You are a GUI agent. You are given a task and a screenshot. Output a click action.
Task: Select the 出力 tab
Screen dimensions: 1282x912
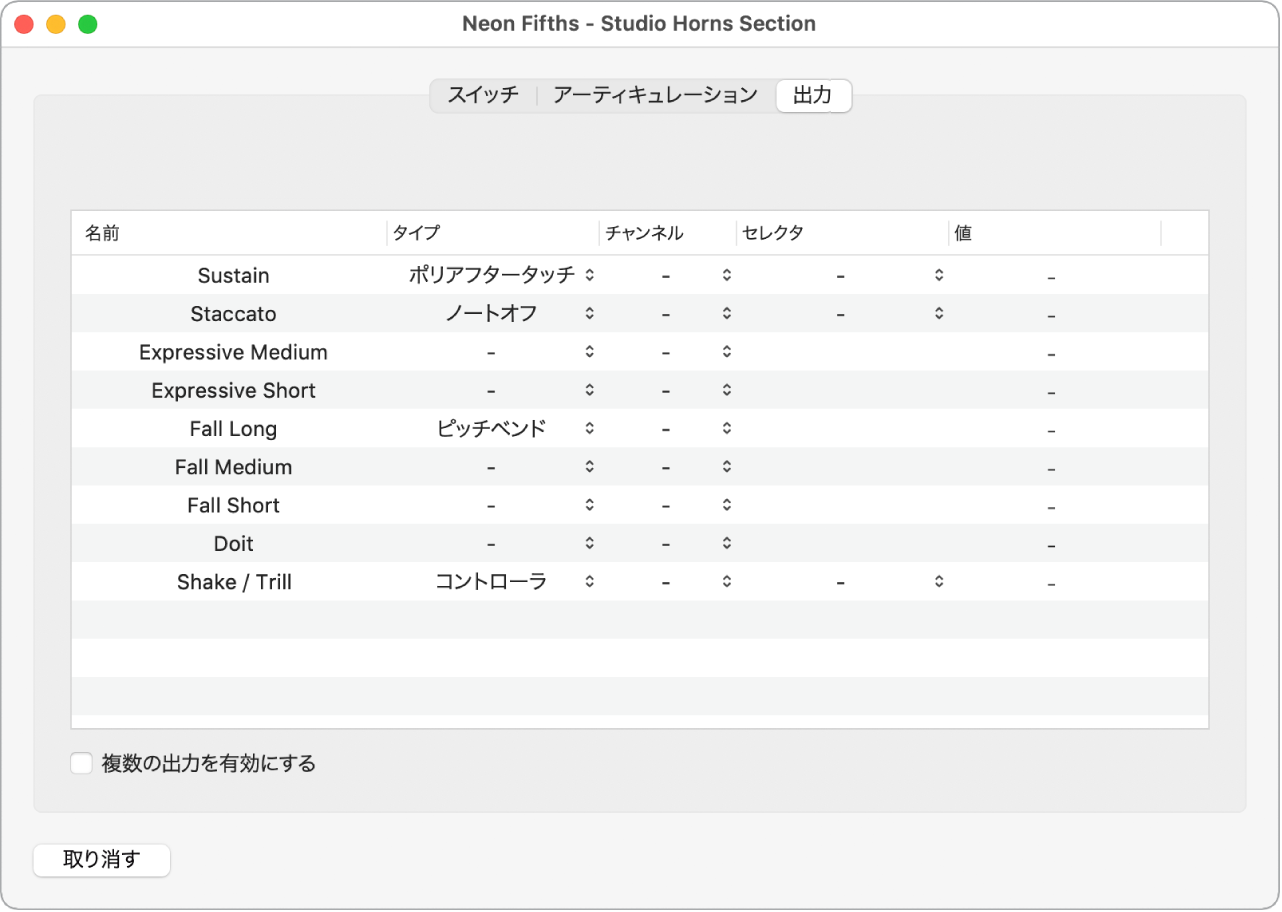[x=814, y=95]
